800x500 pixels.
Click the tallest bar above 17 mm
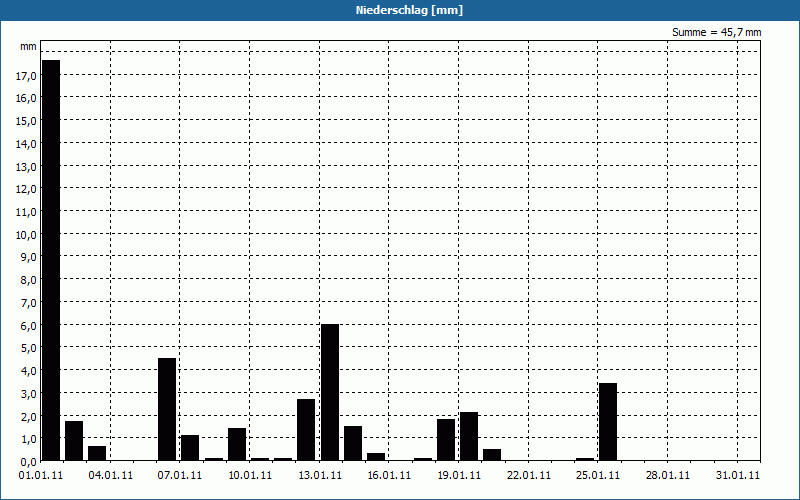coord(51,260)
